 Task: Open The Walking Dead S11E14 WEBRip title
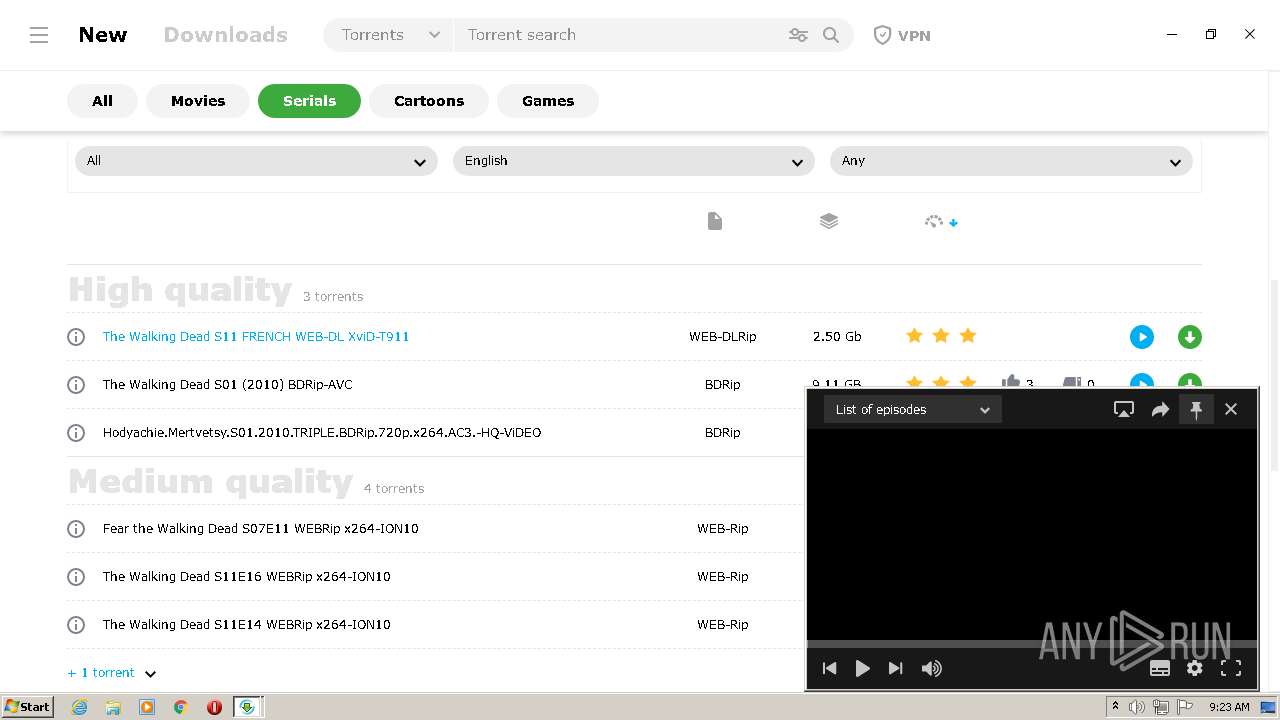(247, 625)
